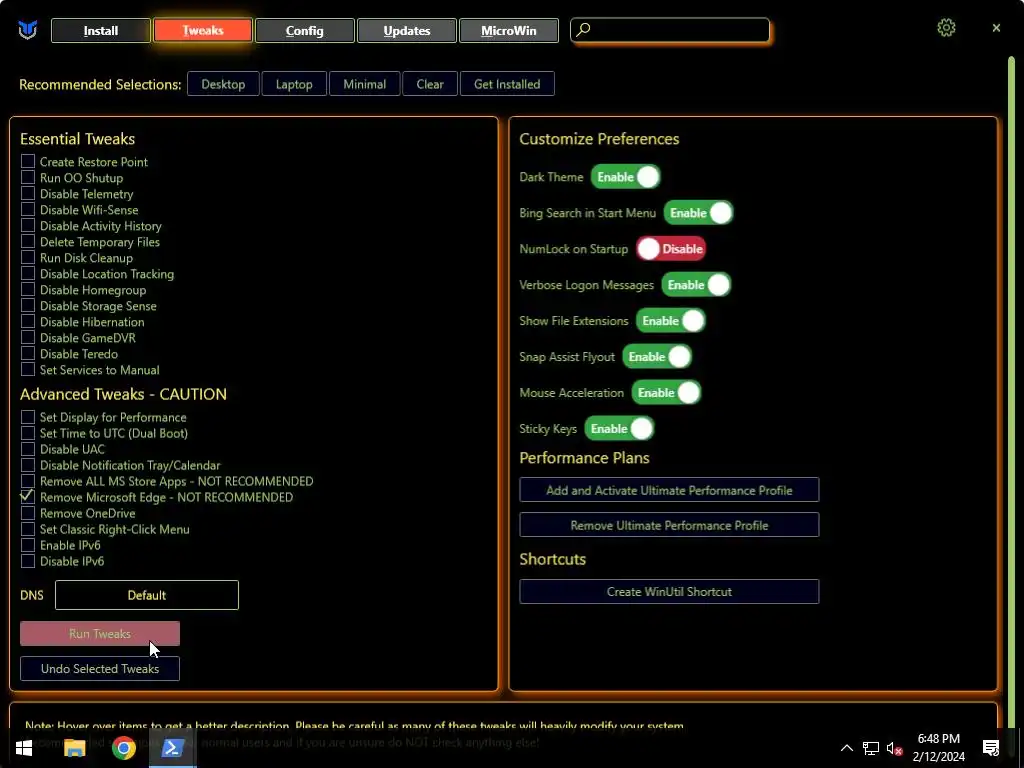Launch File Explorer from taskbar
Screen dimensions: 1024x768
click(x=74, y=748)
